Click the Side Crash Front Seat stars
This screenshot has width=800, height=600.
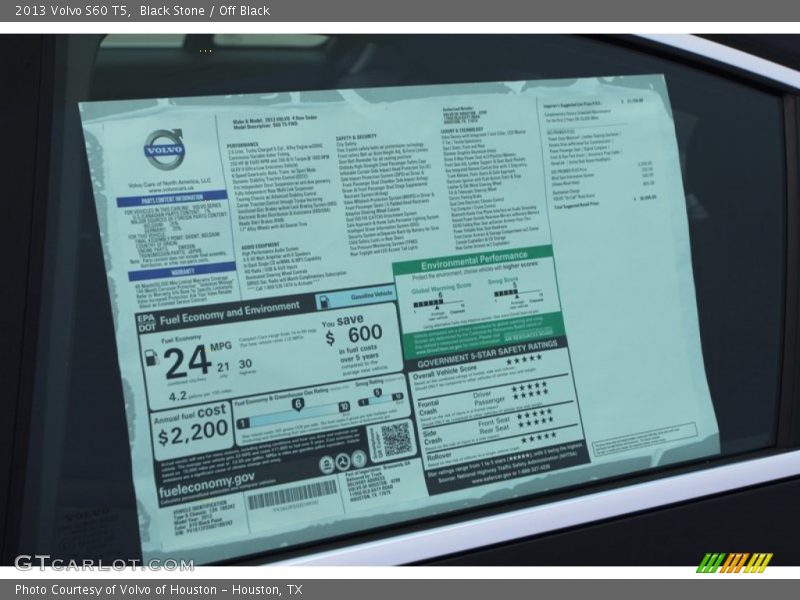pyautogui.click(x=535, y=413)
